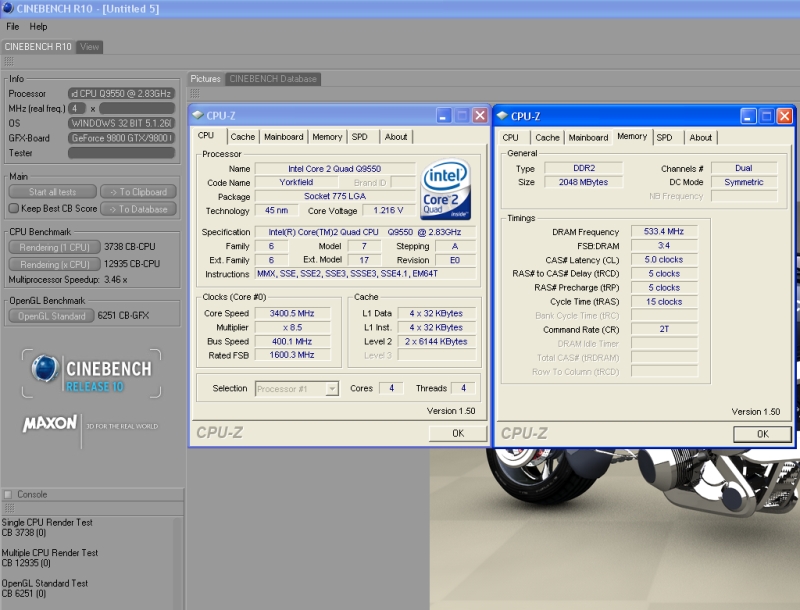Click the Core Voltage value 1.216 V
800x610 pixels.
[x=388, y=210]
